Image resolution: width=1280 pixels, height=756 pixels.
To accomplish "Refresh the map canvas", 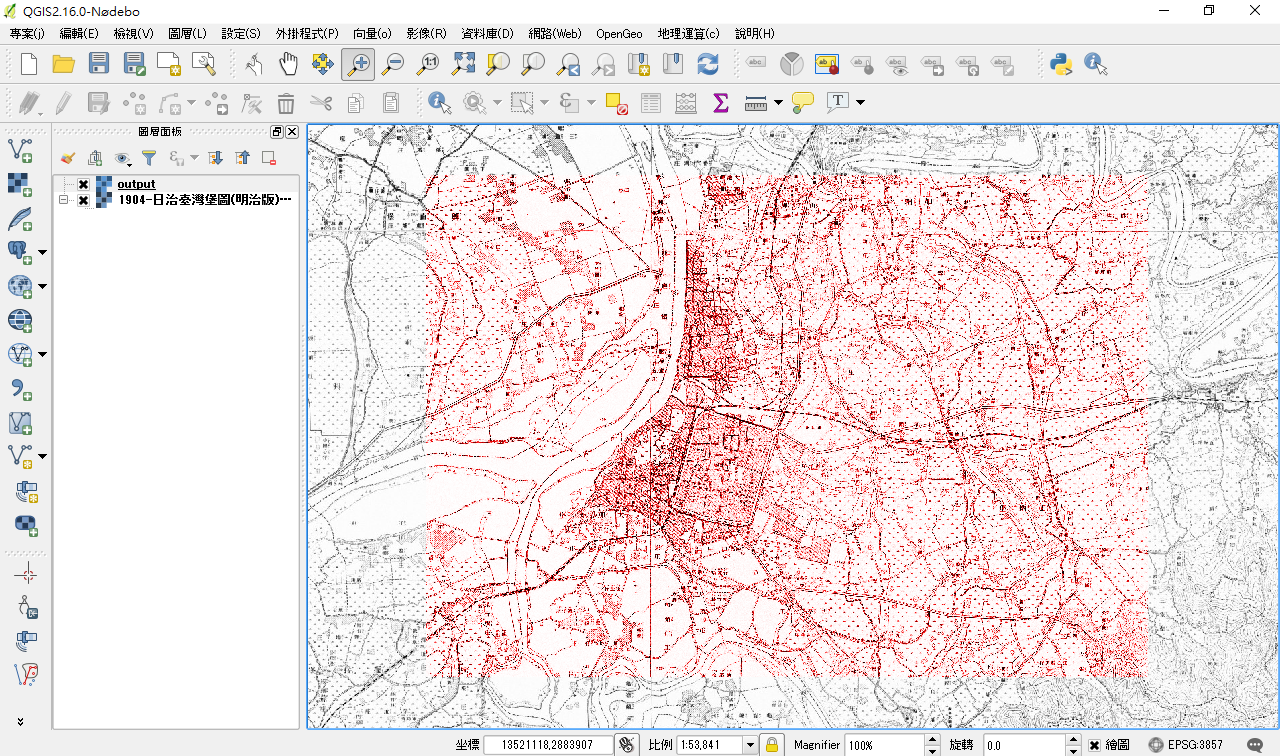I will pos(708,65).
